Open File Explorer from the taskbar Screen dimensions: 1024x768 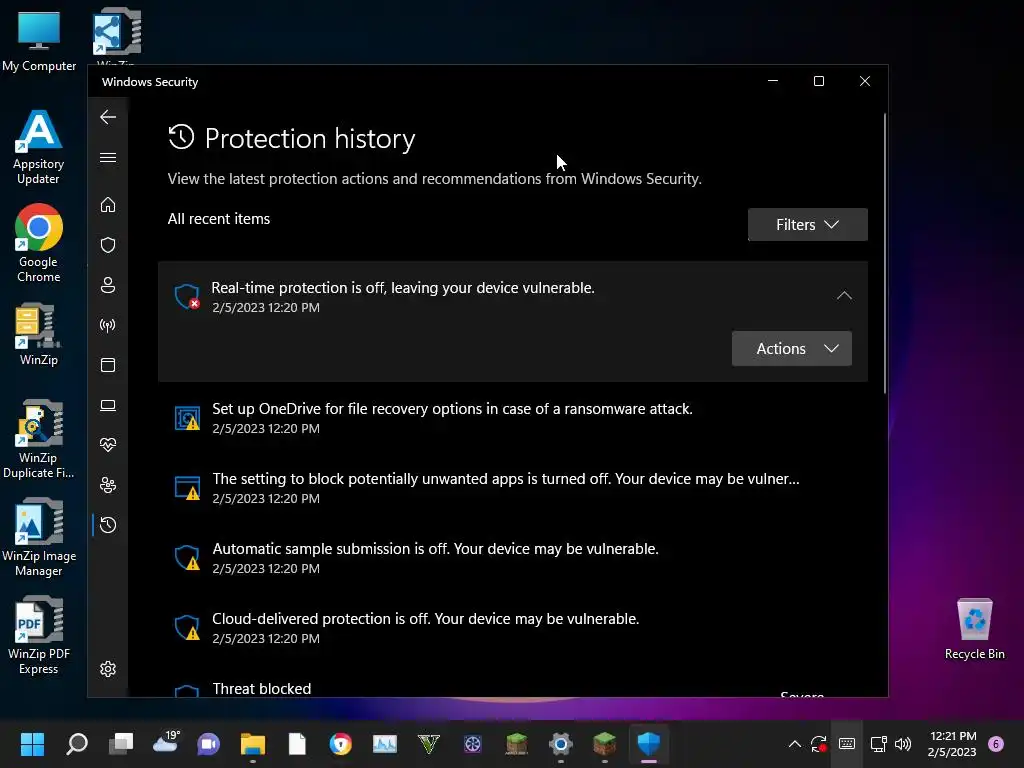253,743
